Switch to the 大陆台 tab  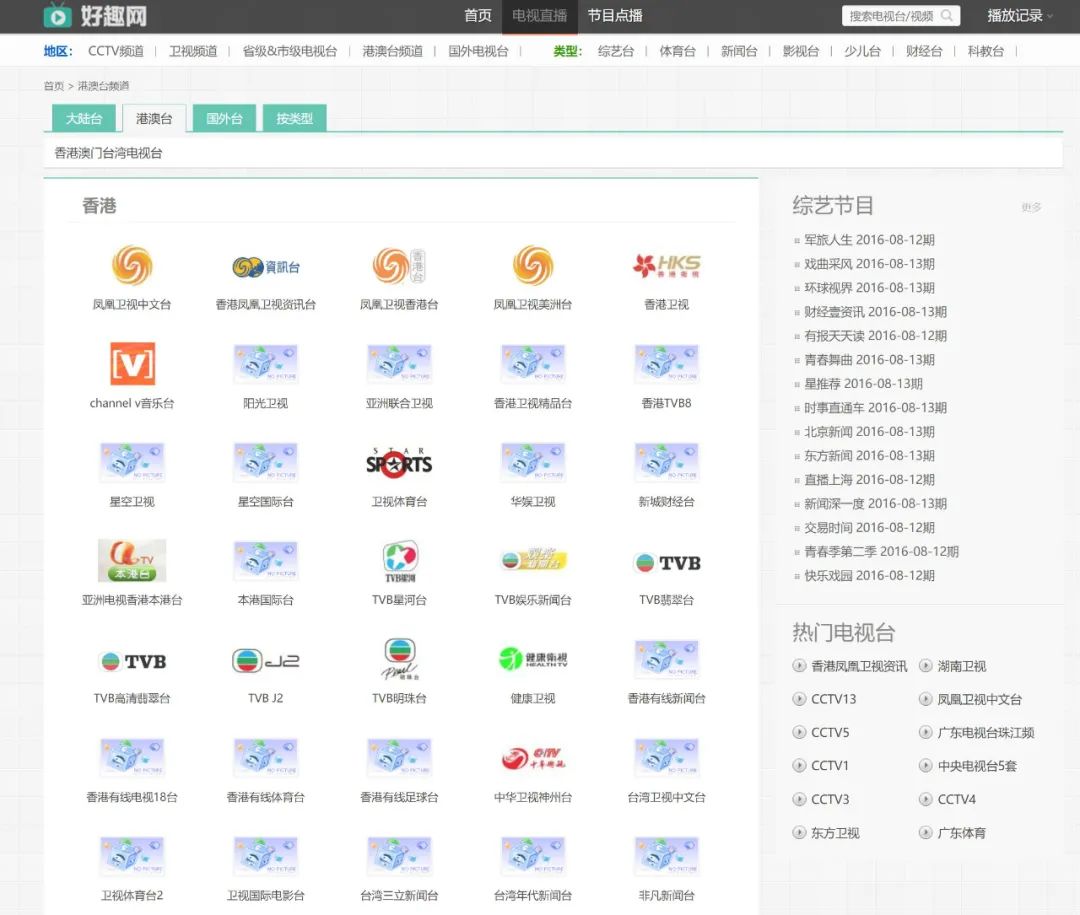coord(84,119)
